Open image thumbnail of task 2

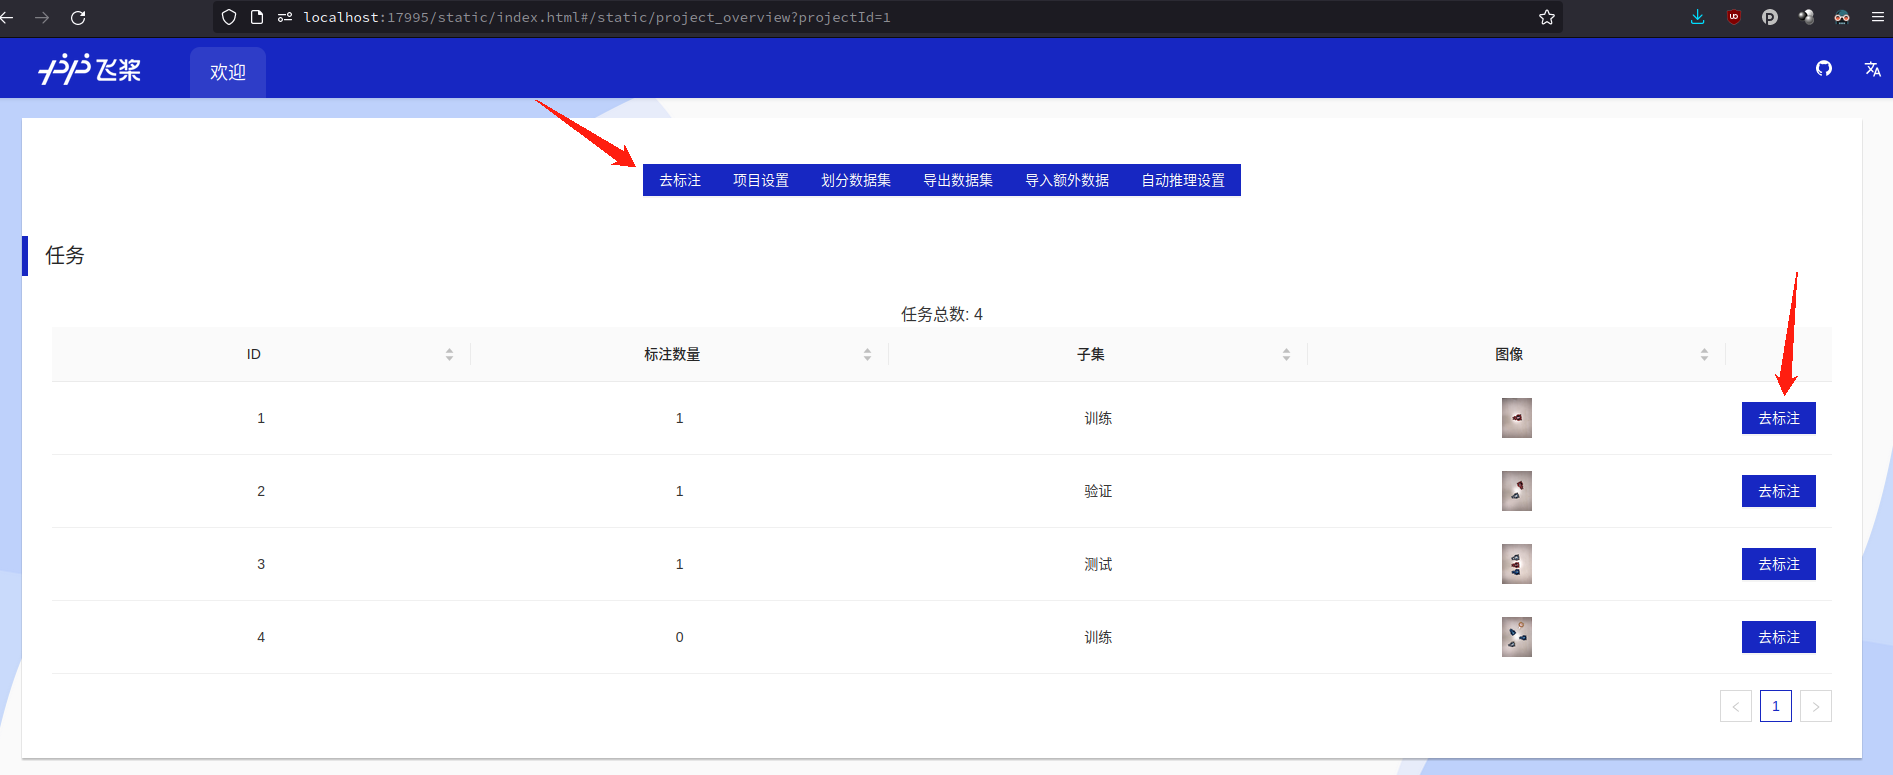(1517, 491)
